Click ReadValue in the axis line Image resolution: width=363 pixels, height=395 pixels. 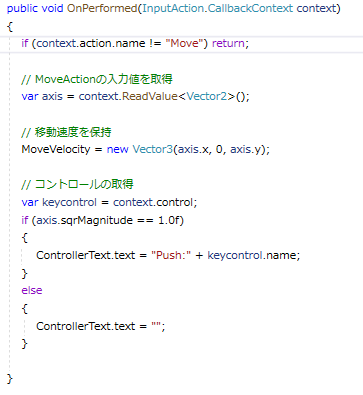150,96
